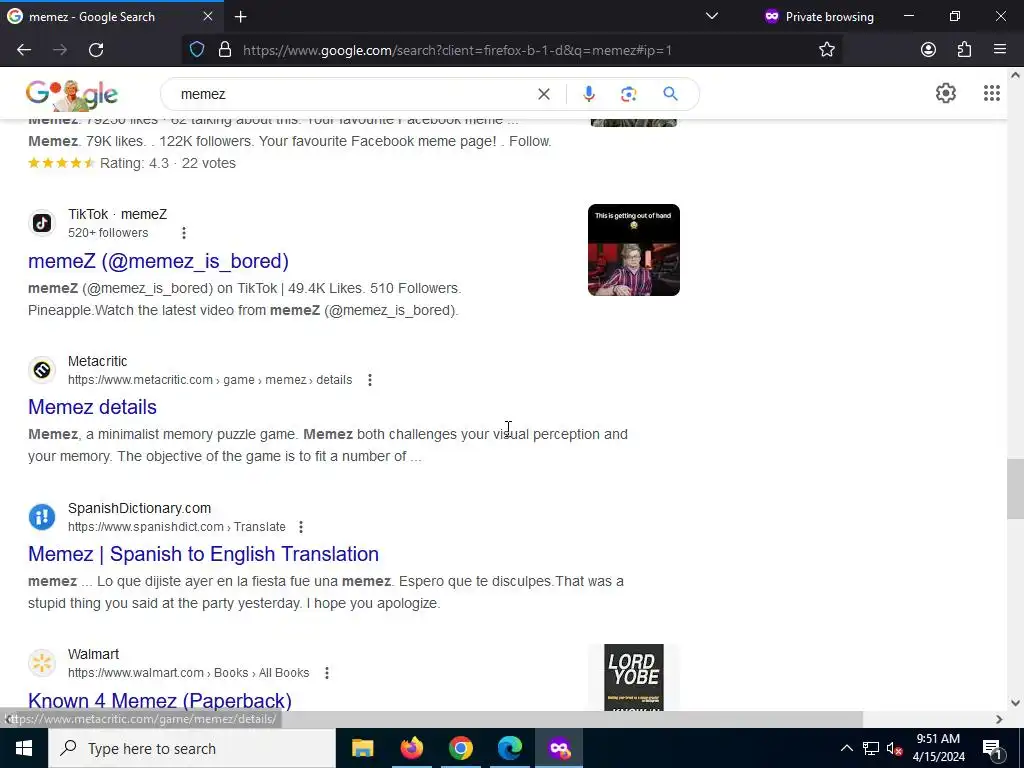Click the Walmart site favicon
This screenshot has width=1024, height=768.
pos(42,664)
